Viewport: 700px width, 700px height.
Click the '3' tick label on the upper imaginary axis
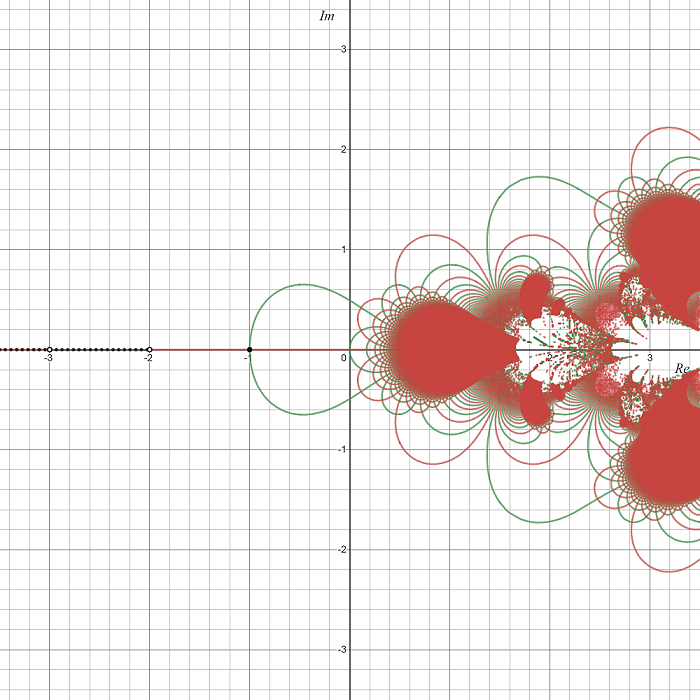(x=343, y=49)
